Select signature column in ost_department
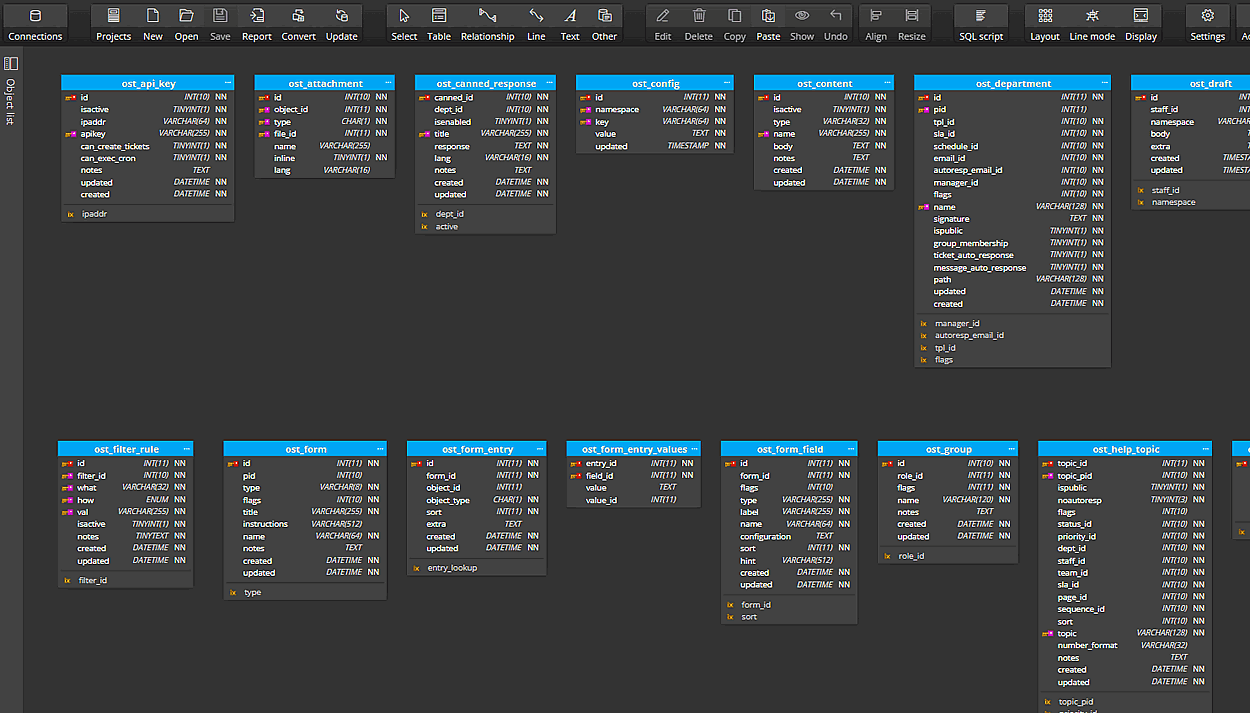 (x=1012, y=218)
